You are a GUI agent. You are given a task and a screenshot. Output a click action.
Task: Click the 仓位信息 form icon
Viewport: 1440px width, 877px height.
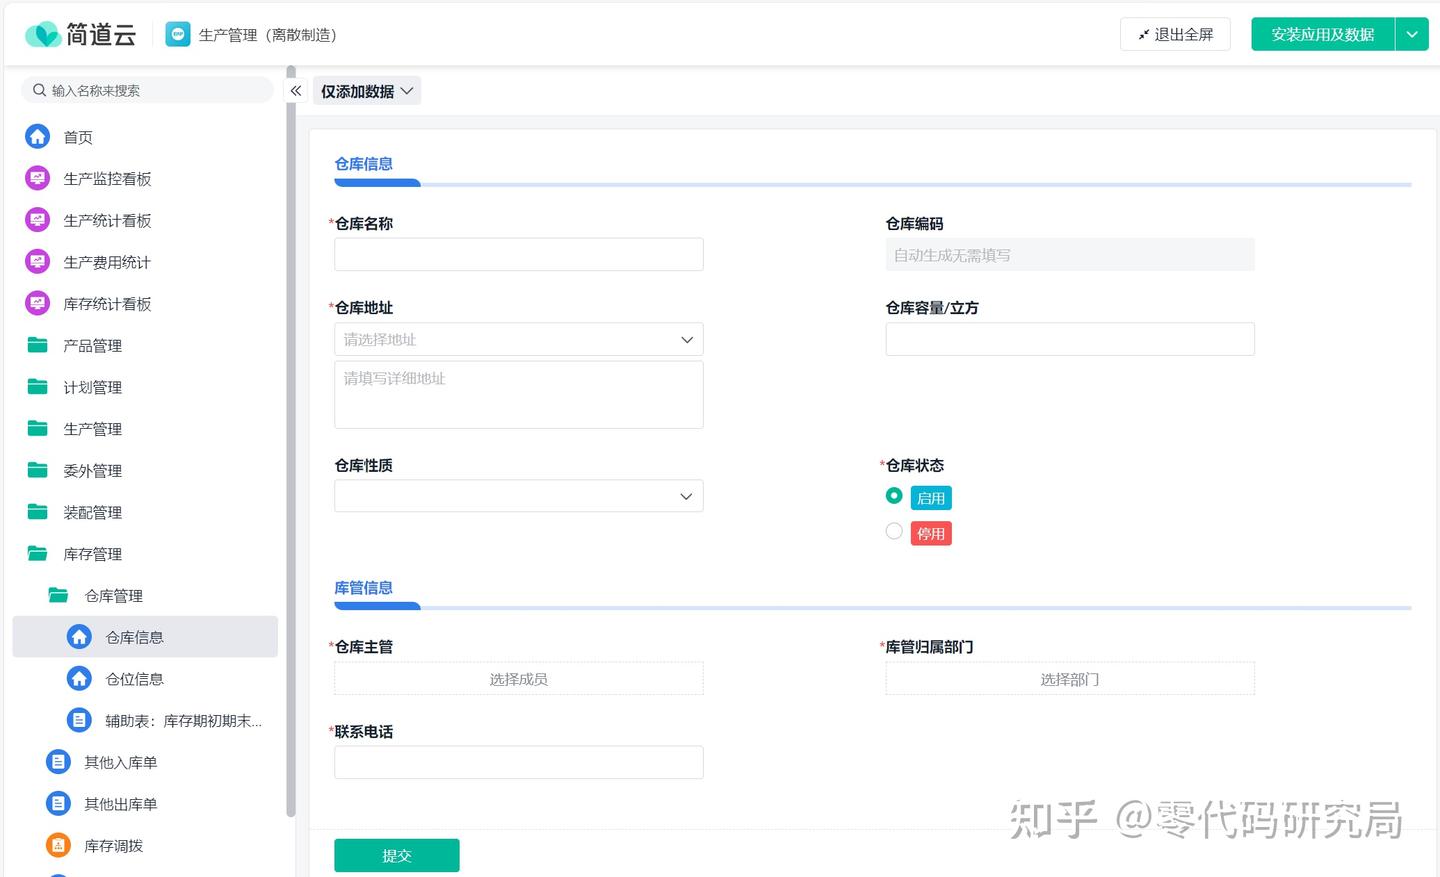click(79, 679)
